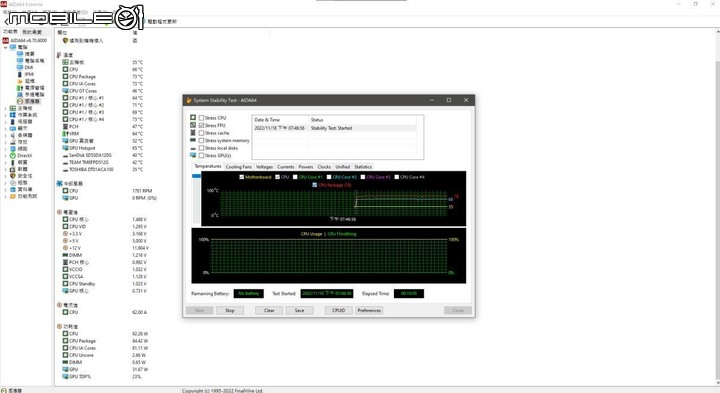Toggle the CPU Core #4 graph checkbox
Screen dimensions: 720x393
point(397,177)
